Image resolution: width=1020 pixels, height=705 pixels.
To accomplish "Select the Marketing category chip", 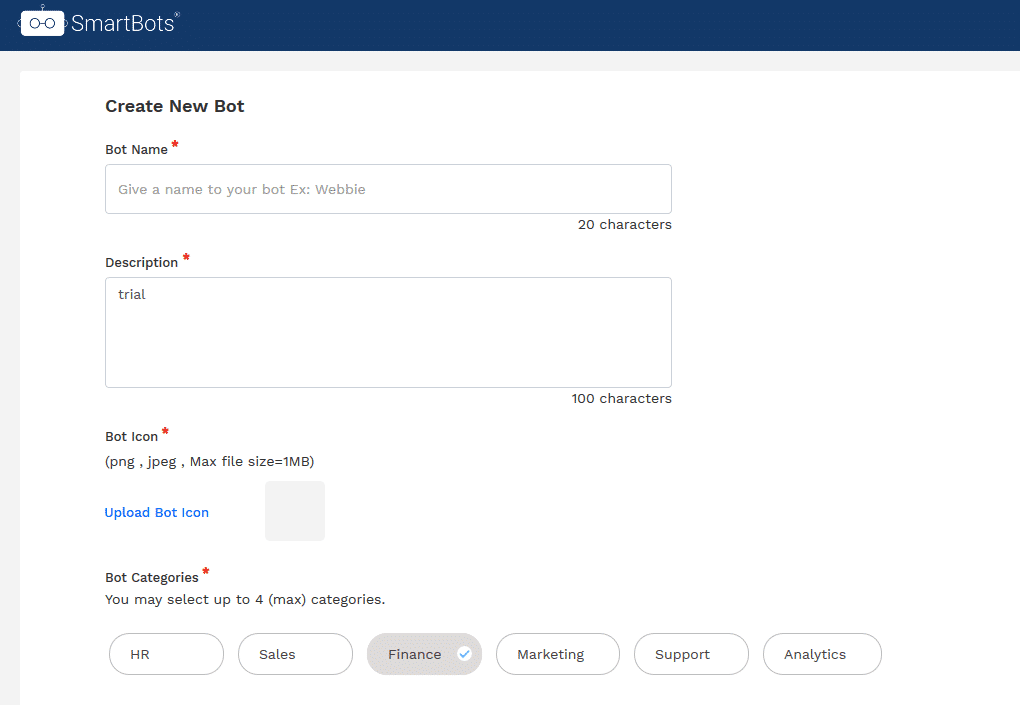I will pyautogui.click(x=557, y=653).
